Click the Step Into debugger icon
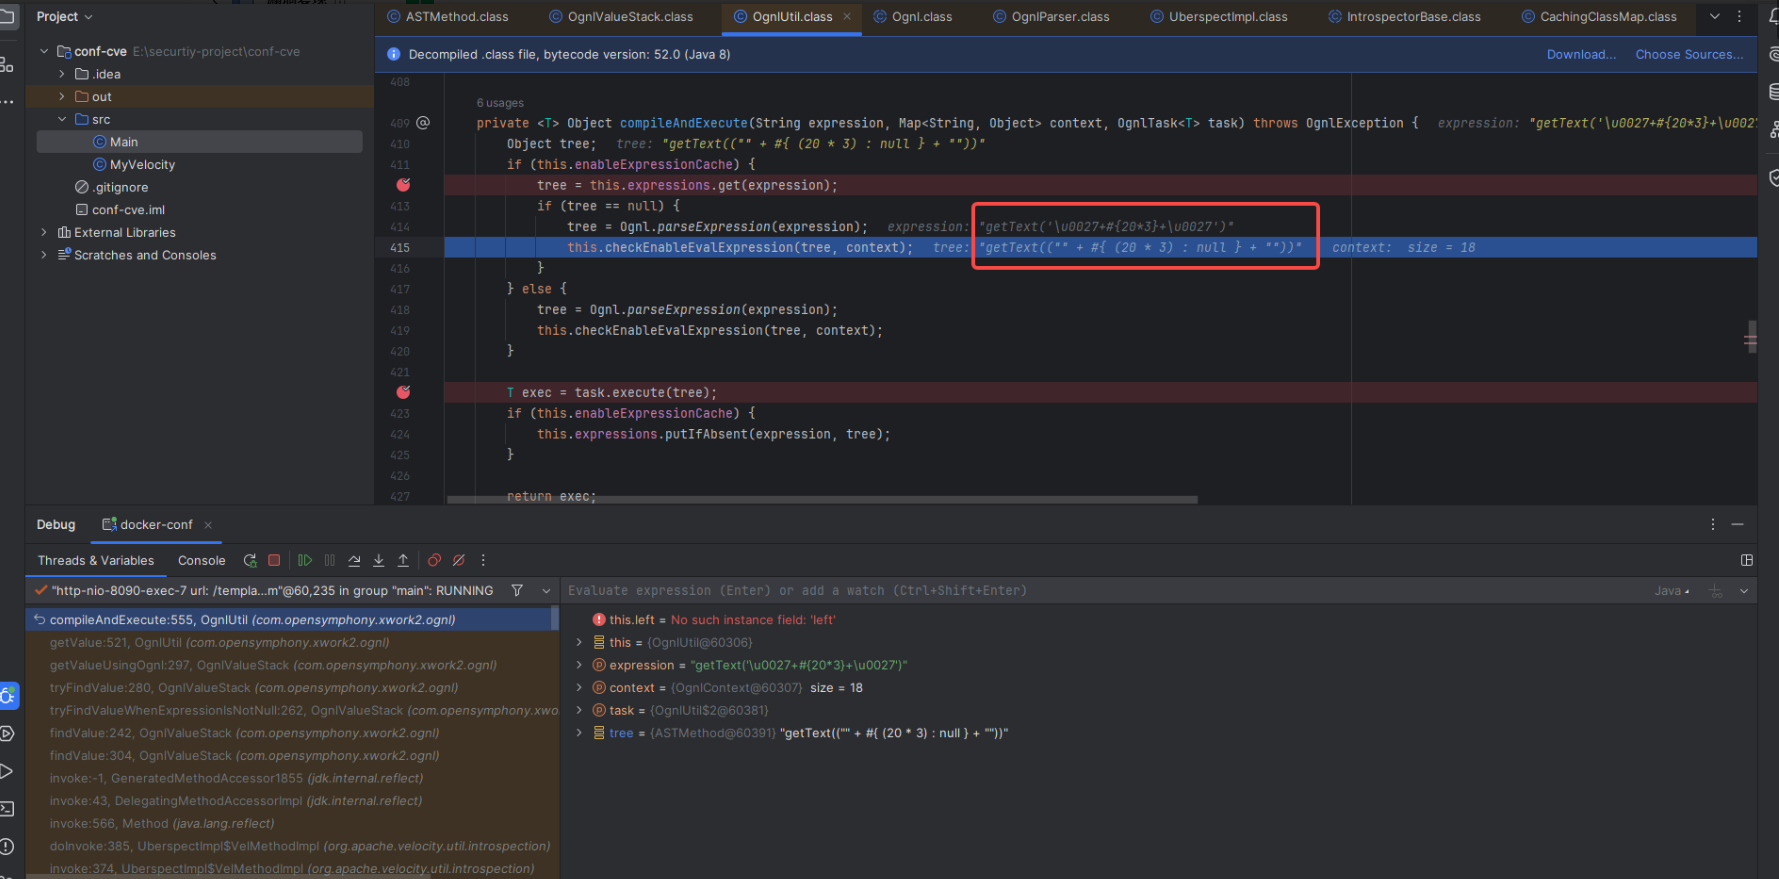This screenshot has height=879, width=1779. pos(379,561)
